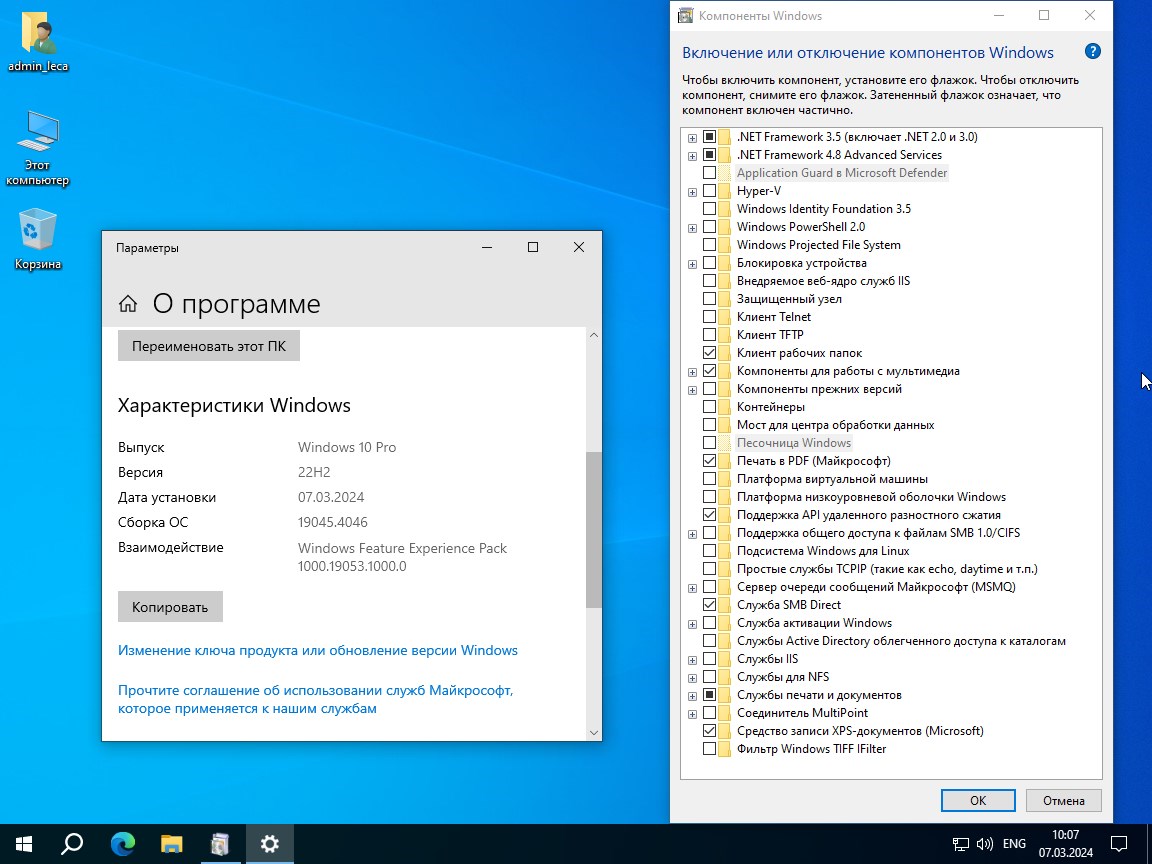Viewport: 1152px width, 864px height.
Task: Expand the Соединитель MultiPoint node
Action: [x=691, y=712]
